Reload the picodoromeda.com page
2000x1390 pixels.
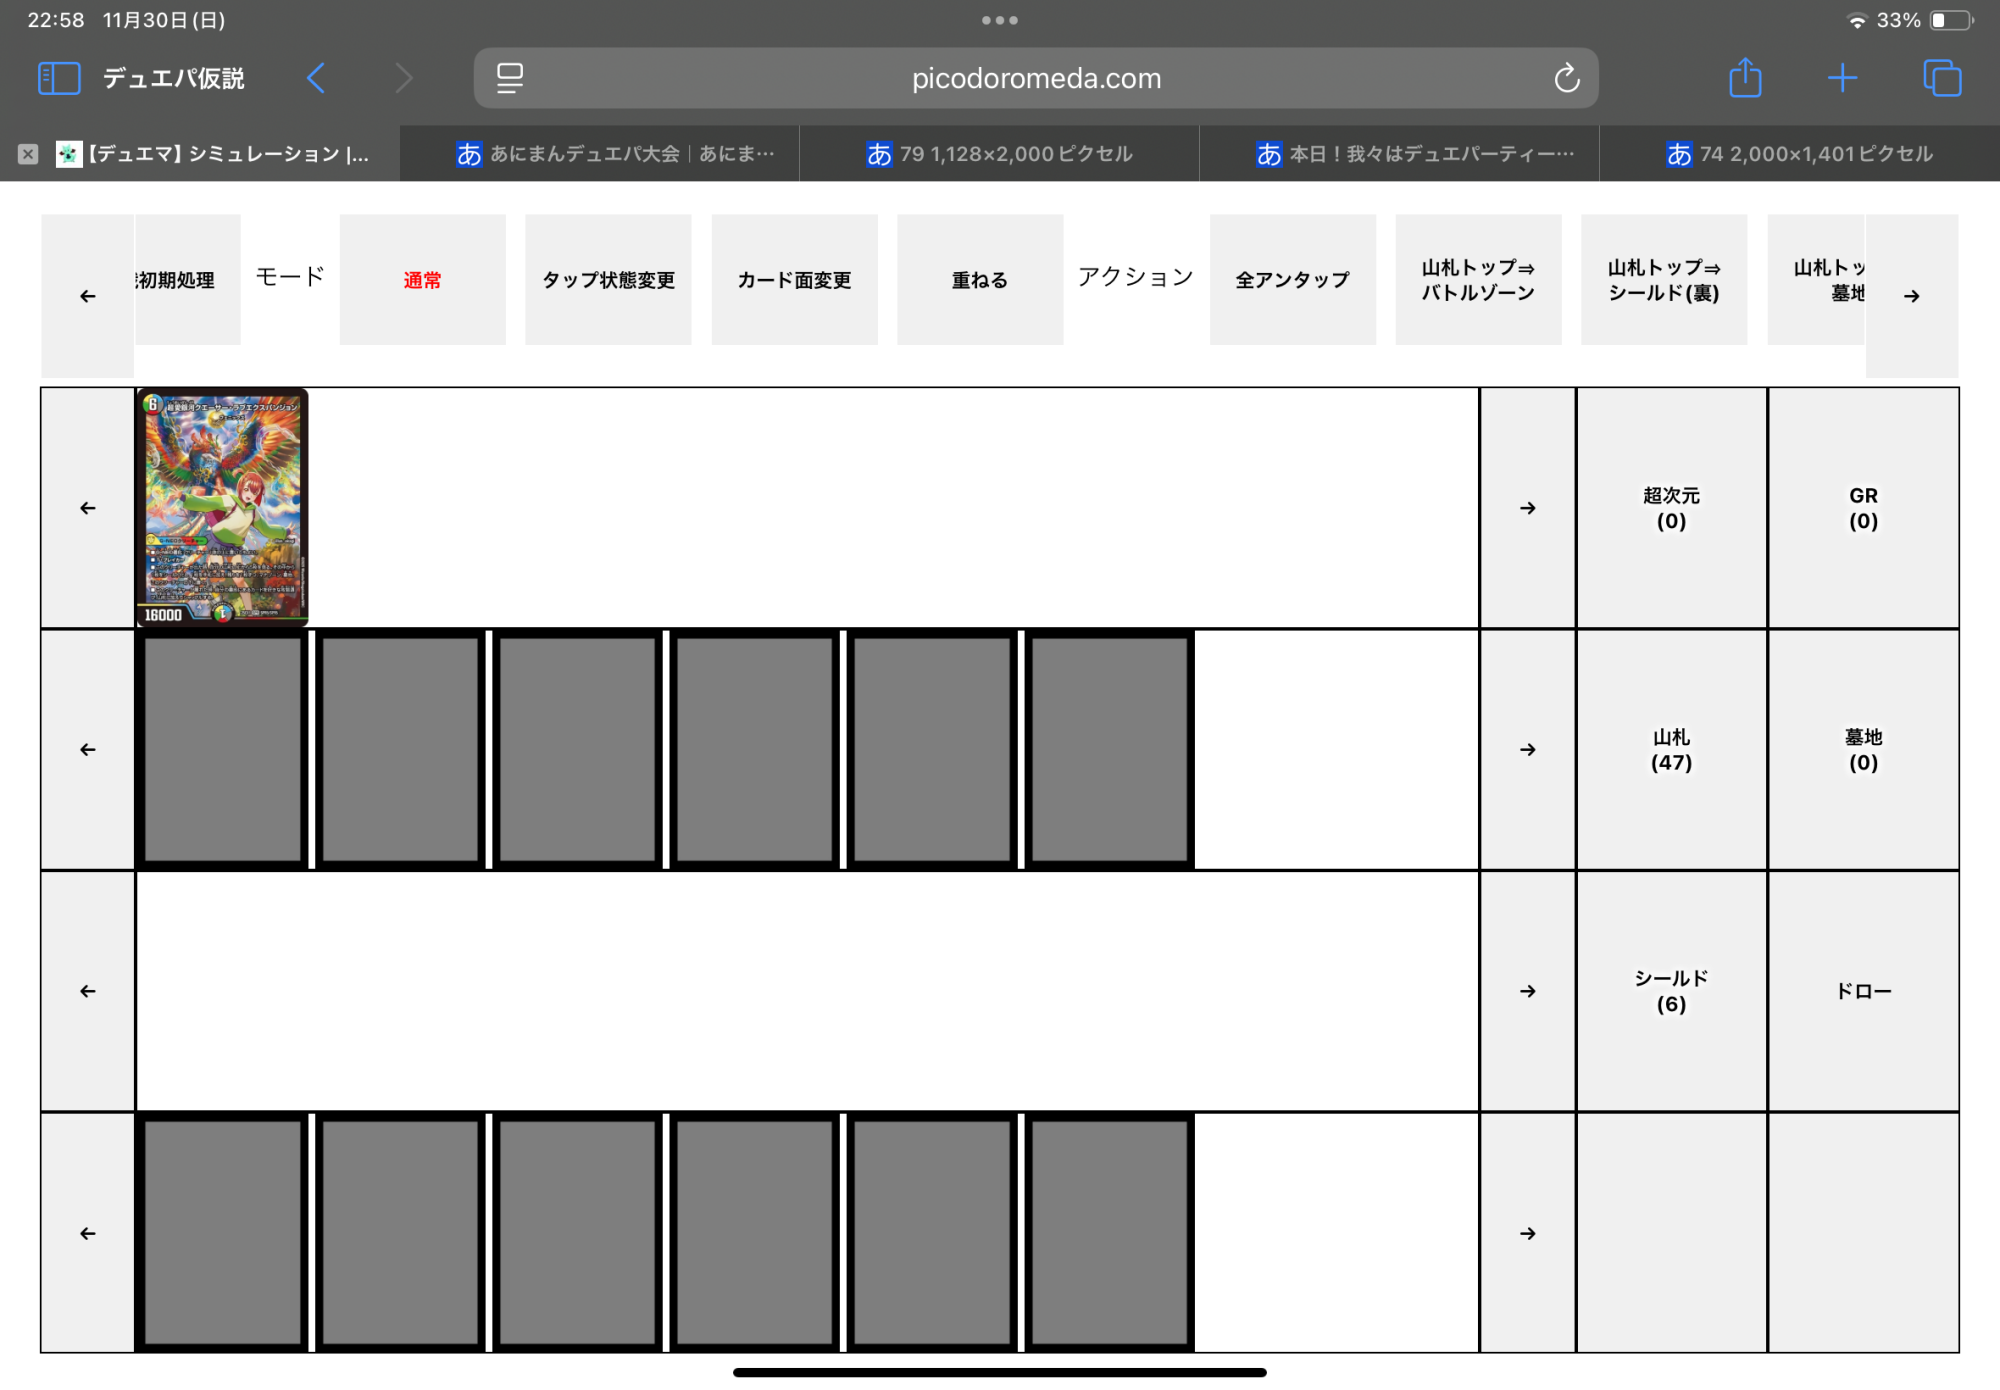[1566, 78]
